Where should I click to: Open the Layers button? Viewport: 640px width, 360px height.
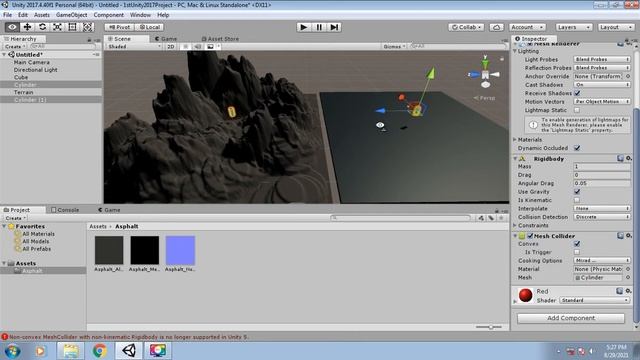(574, 27)
